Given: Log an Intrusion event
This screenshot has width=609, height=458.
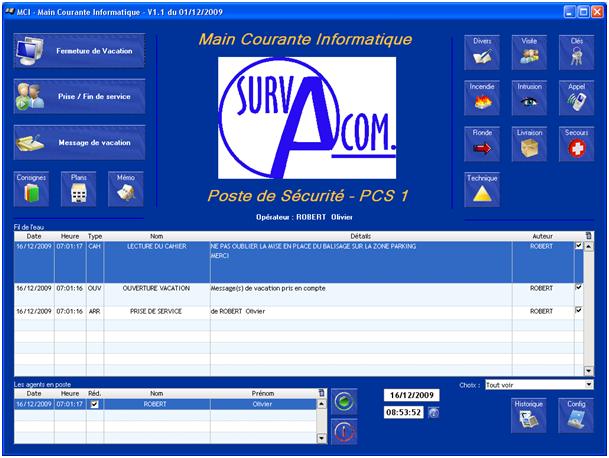Looking at the screenshot, I should [529, 98].
